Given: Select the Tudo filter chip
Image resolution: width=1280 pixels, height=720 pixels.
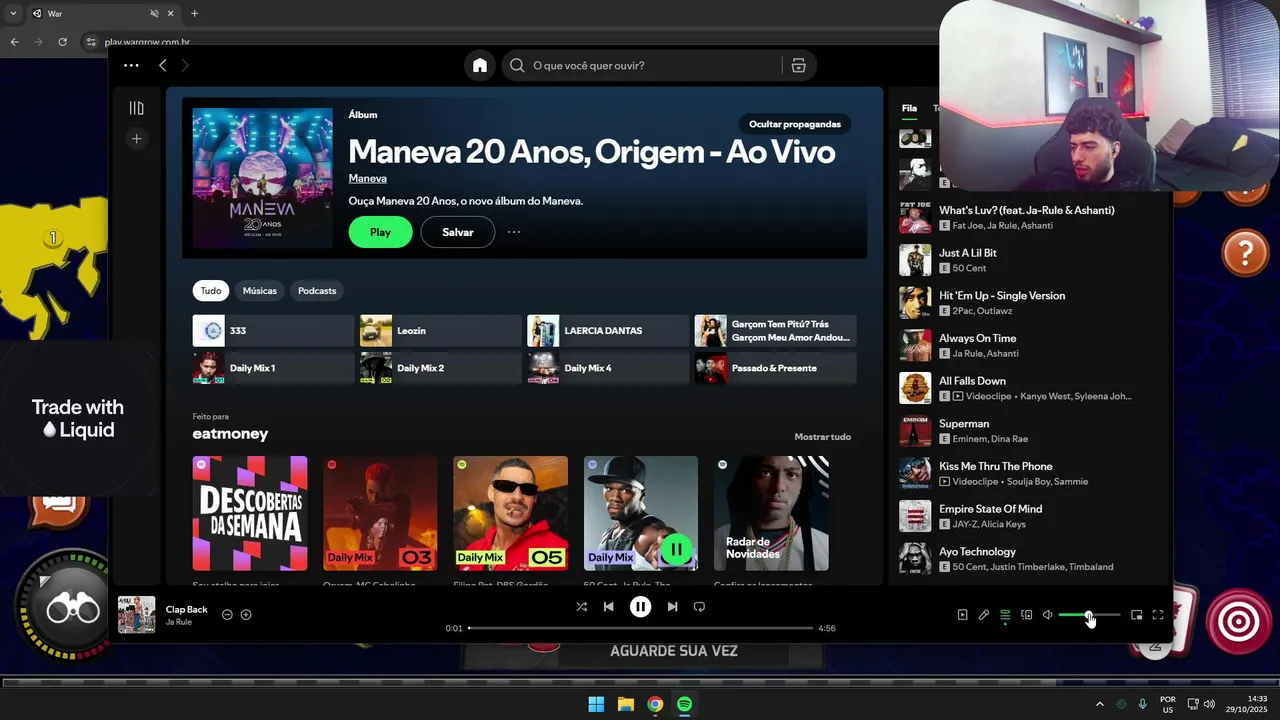Looking at the screenshot, I should click(211, 291).
